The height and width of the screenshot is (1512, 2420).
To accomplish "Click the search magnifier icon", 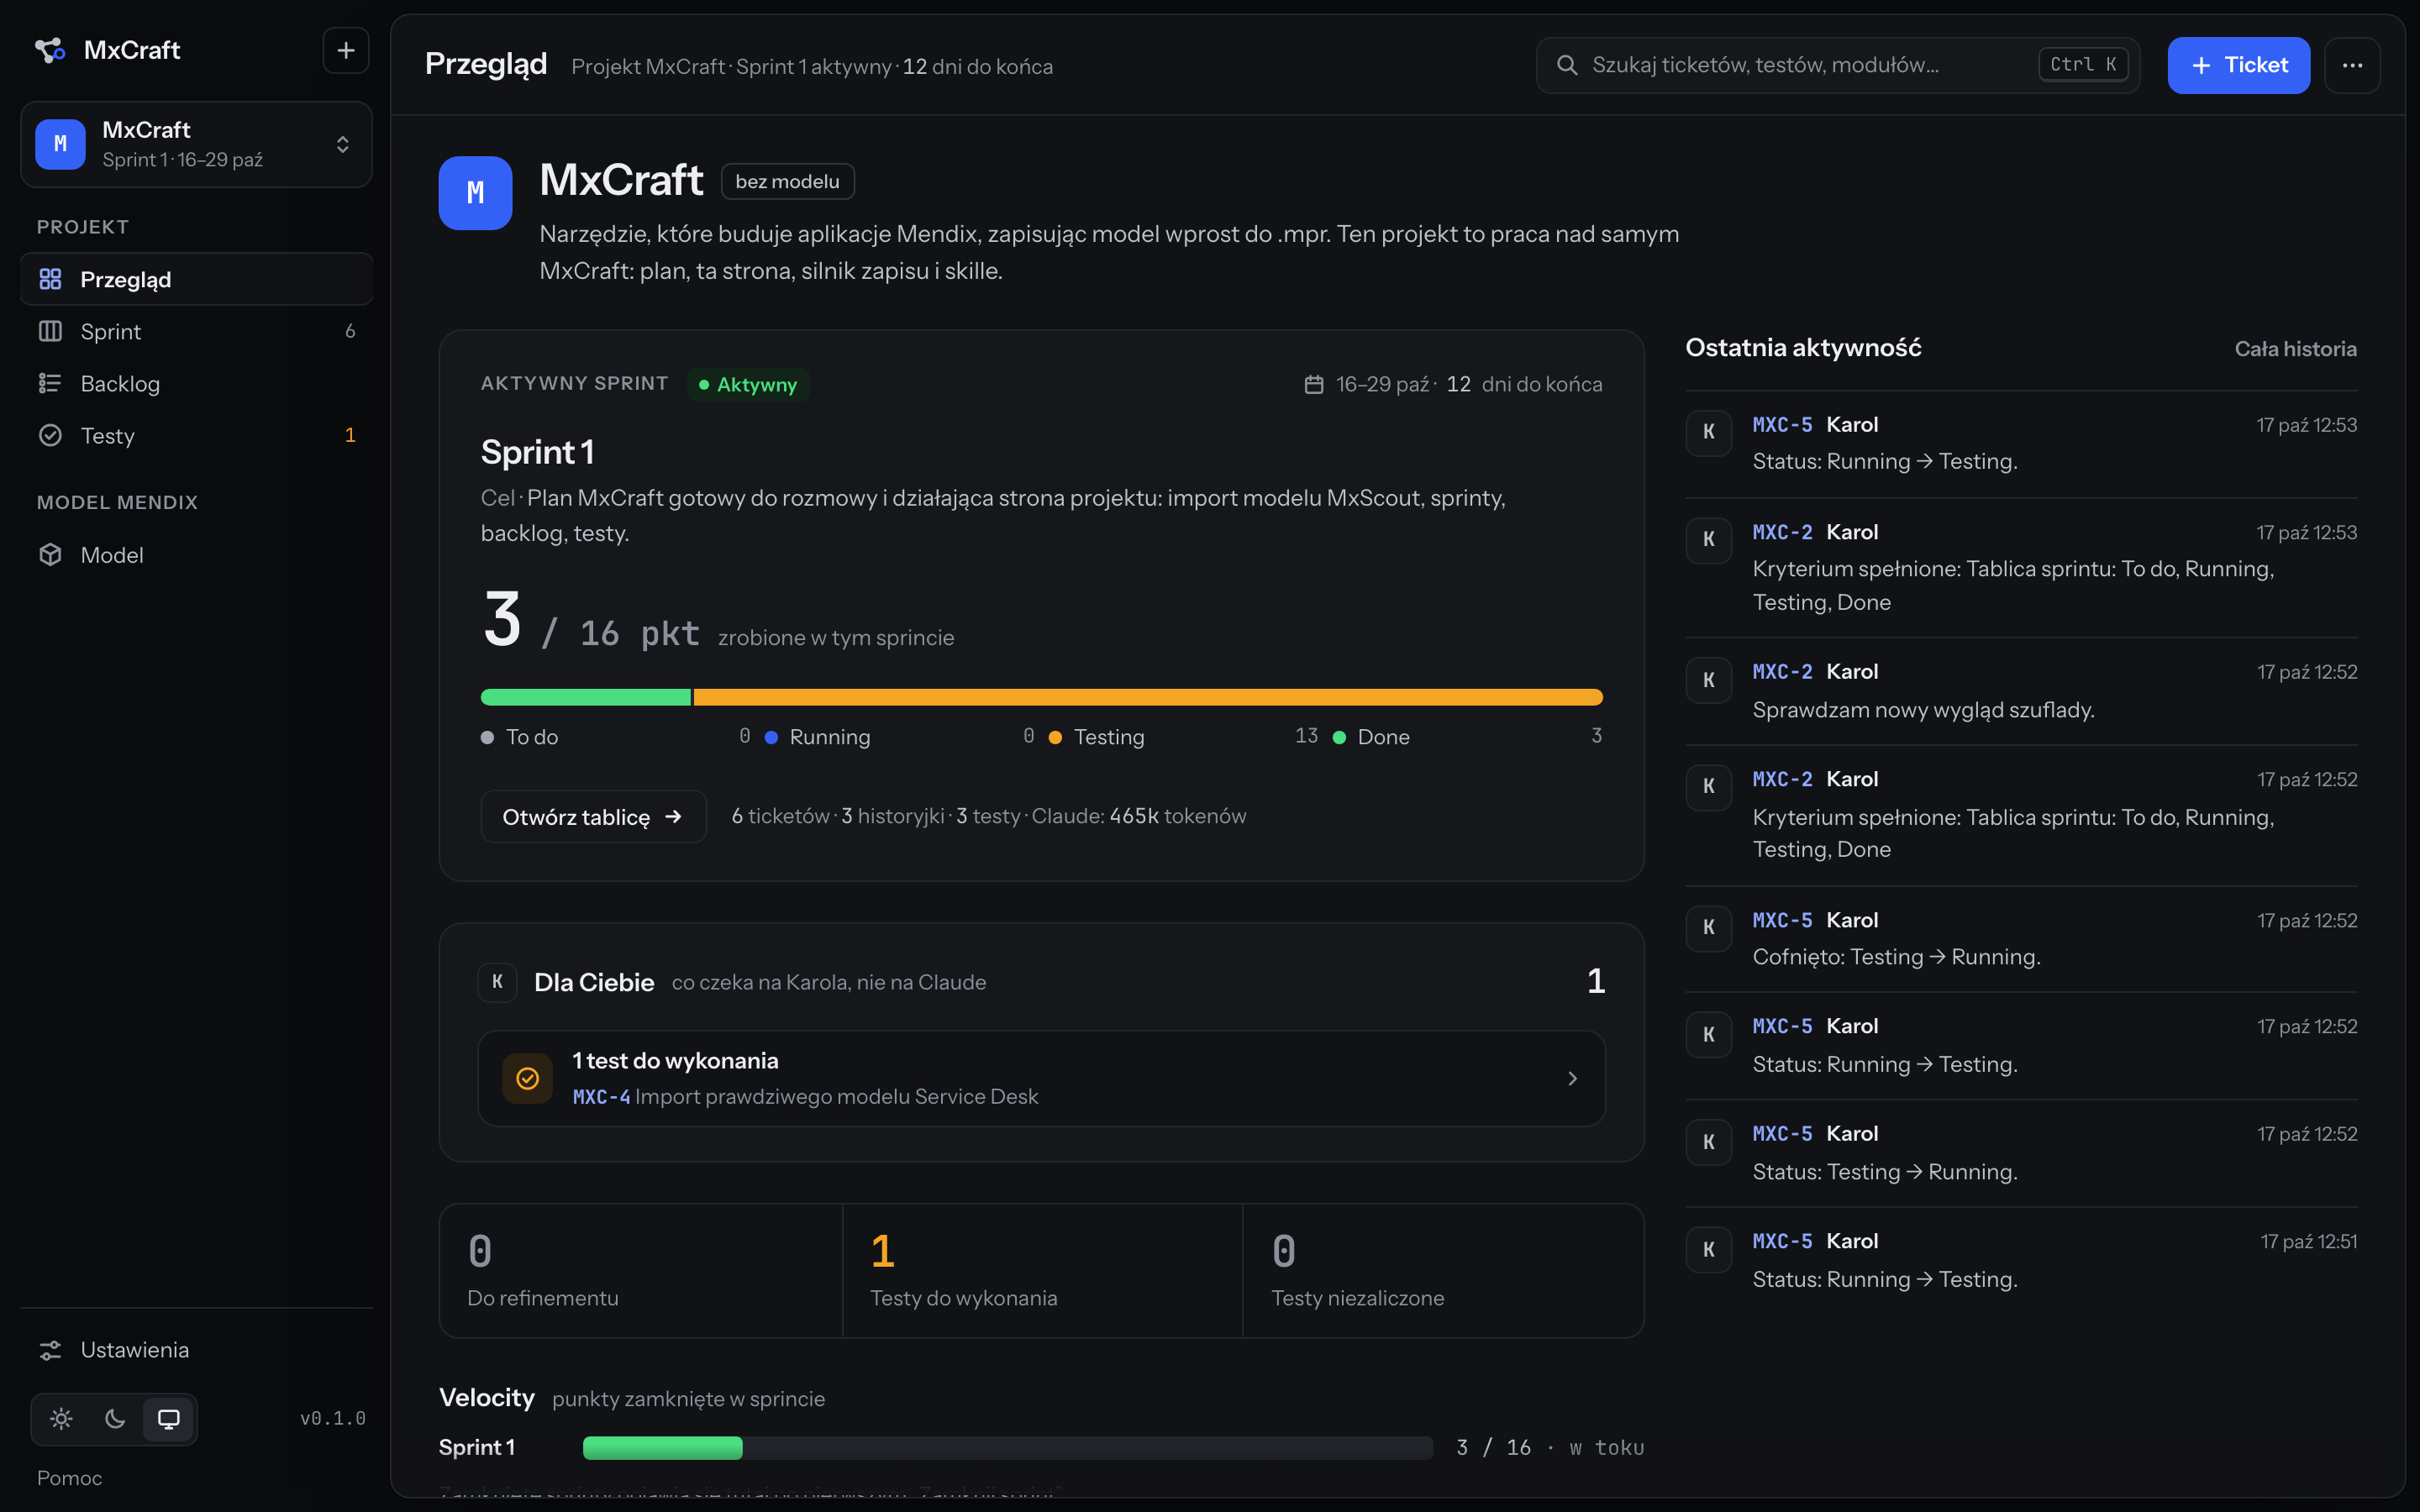I will 1567,65.
